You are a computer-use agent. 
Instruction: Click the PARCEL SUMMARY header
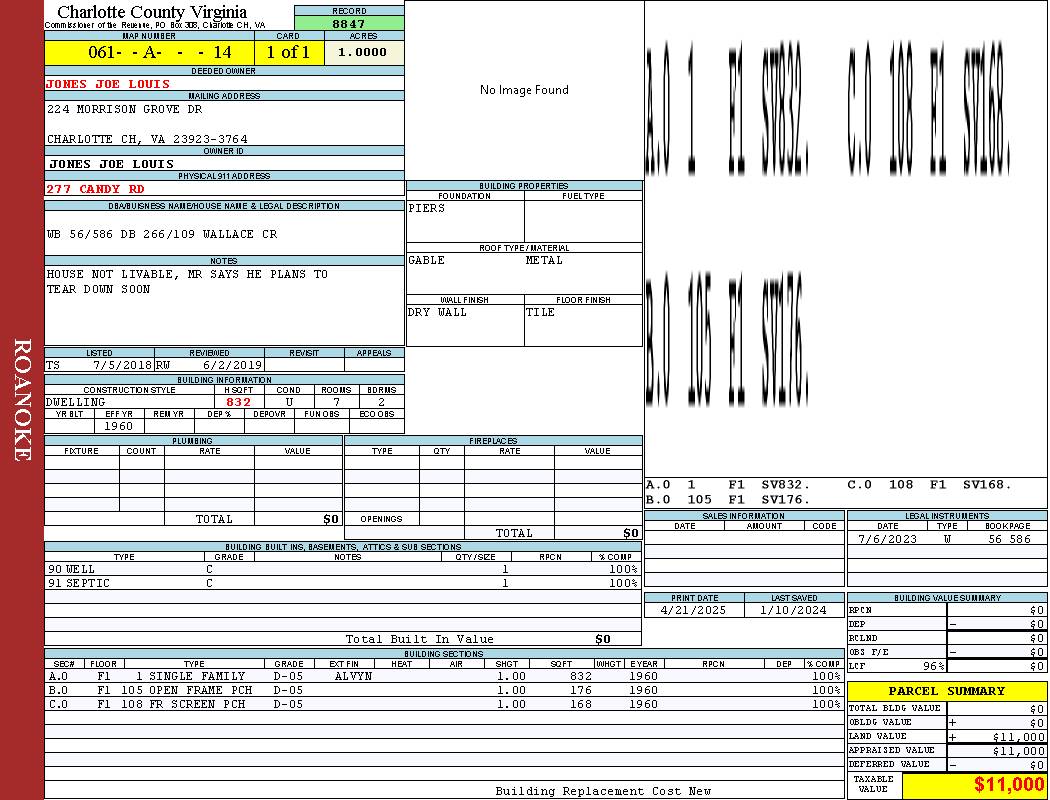pos(946,691)
